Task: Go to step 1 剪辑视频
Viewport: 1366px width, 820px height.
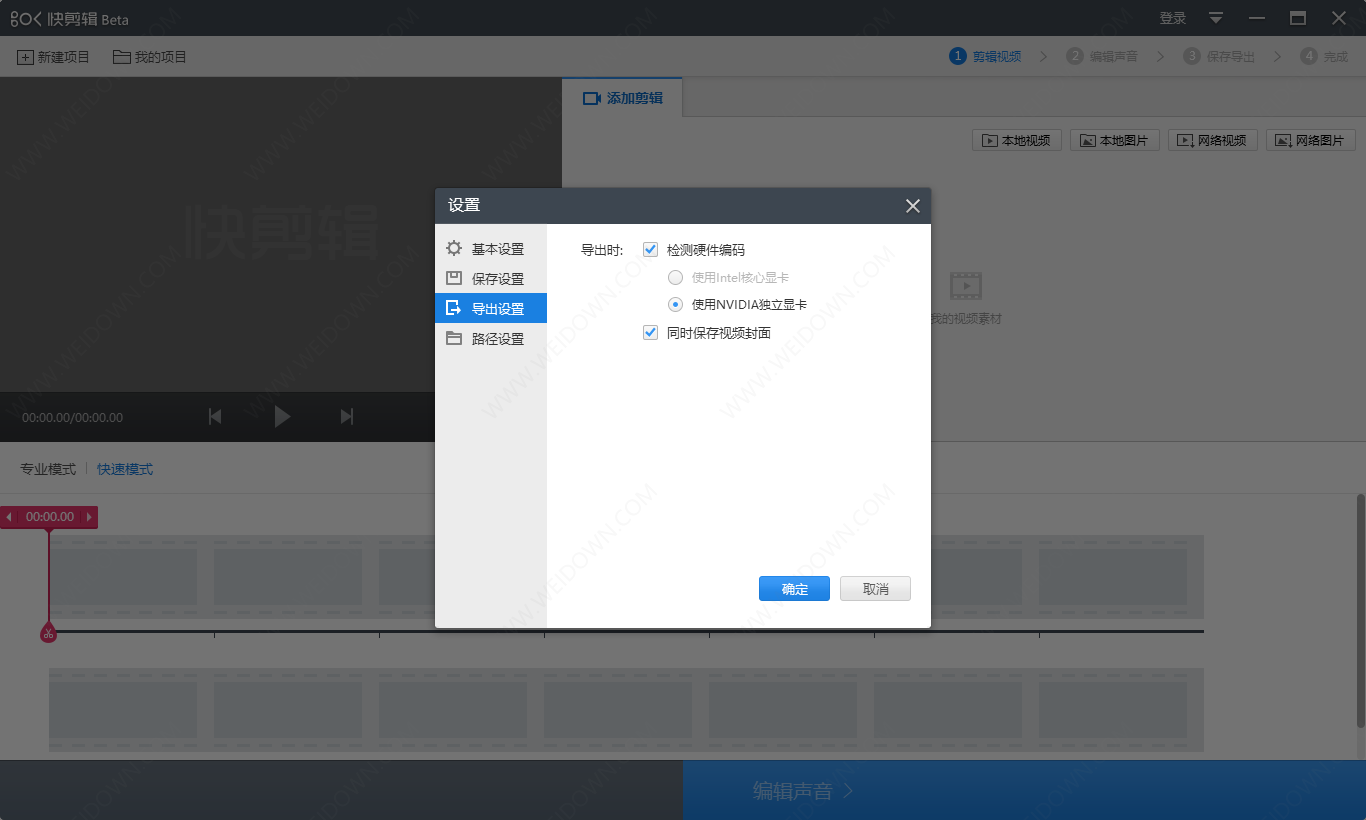Action: [x=985, y=57]
